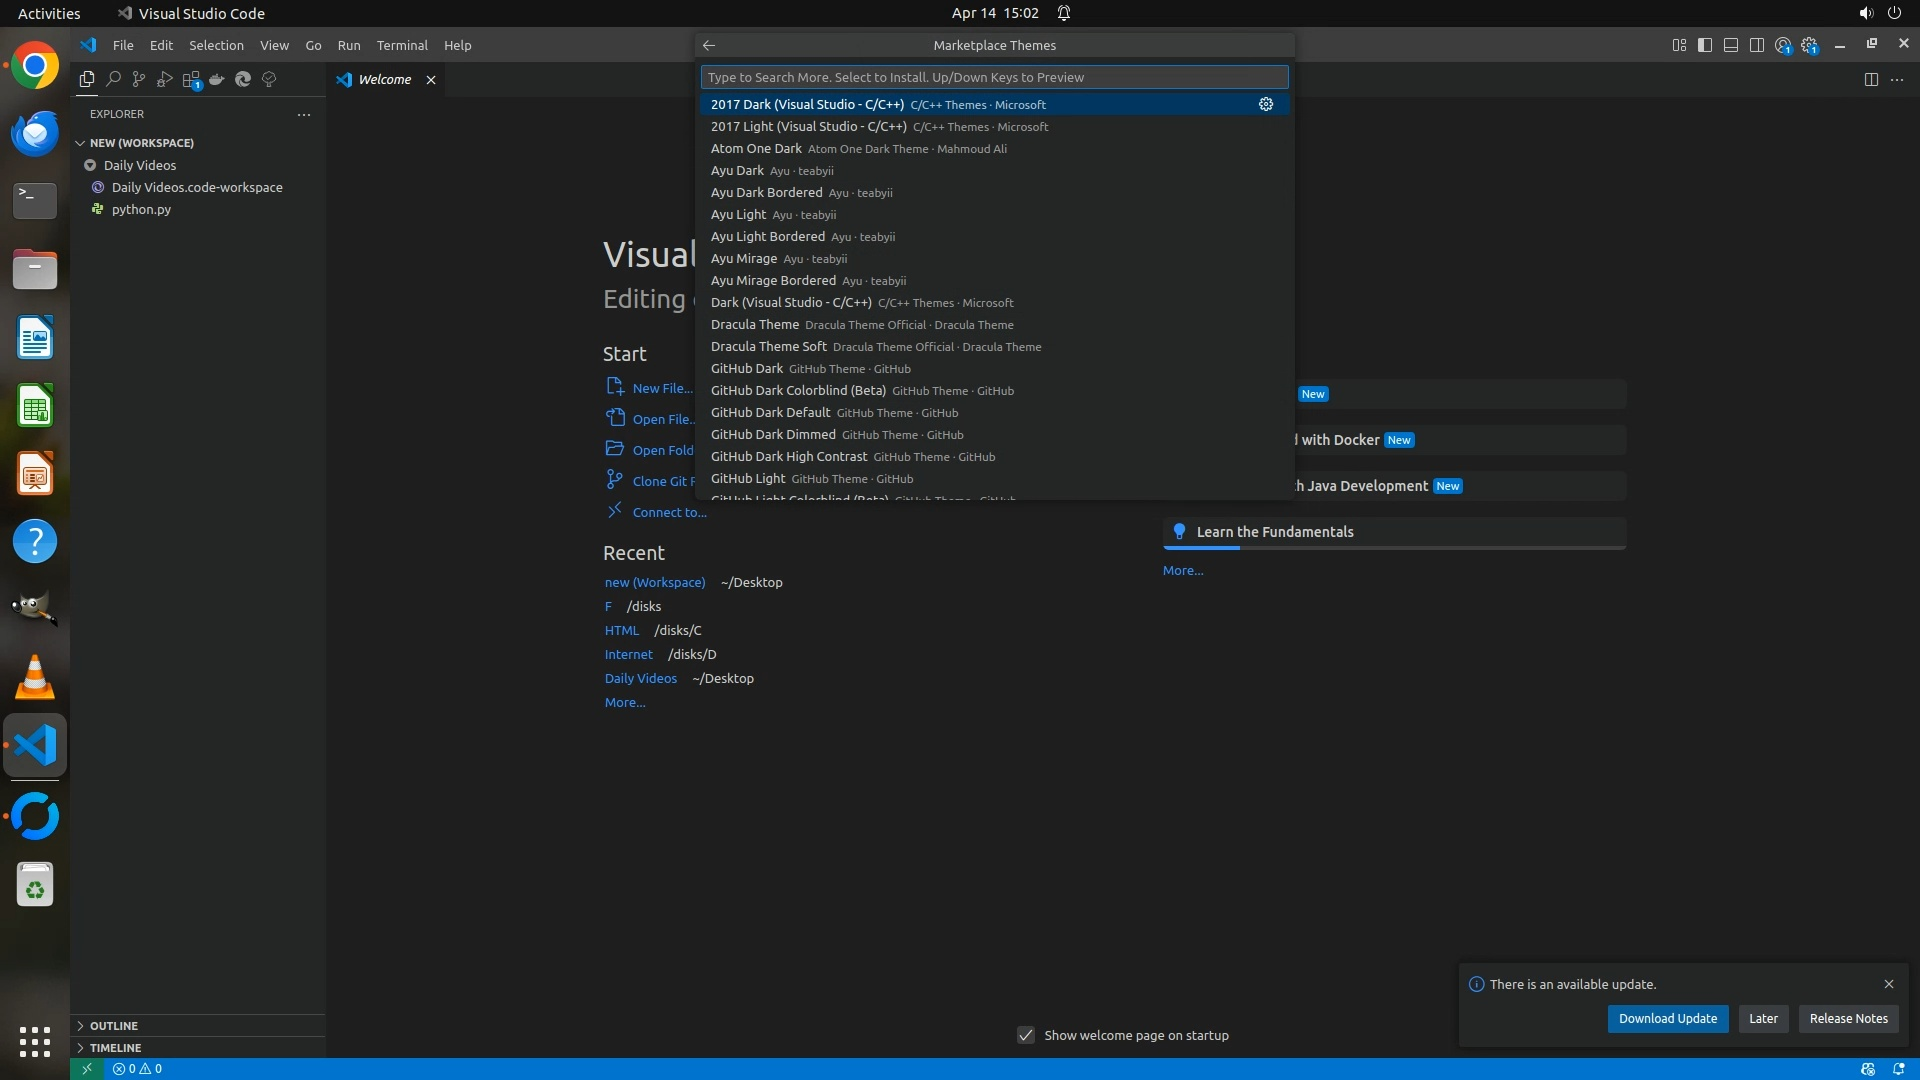Click the theme search input field

pos(994,77)
